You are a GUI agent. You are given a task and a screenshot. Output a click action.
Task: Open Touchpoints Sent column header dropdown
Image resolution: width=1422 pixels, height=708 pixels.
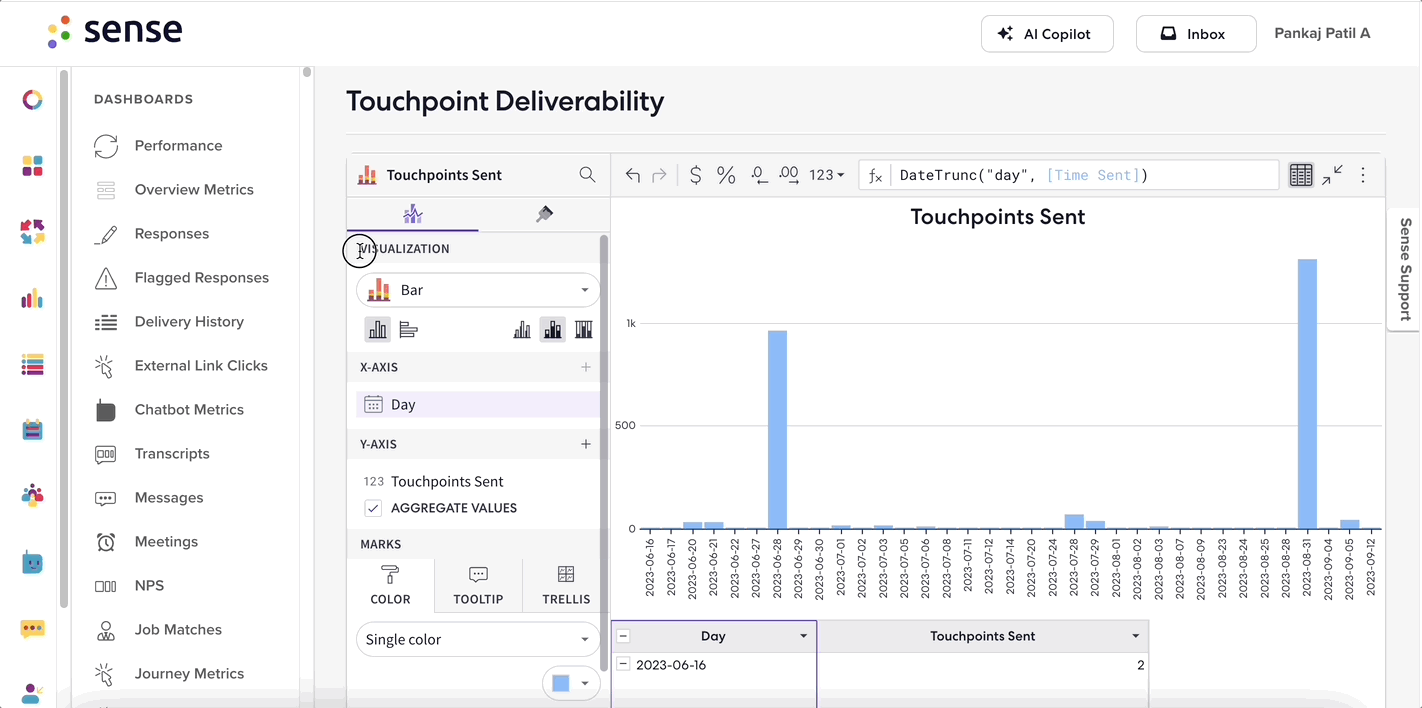1135,636
